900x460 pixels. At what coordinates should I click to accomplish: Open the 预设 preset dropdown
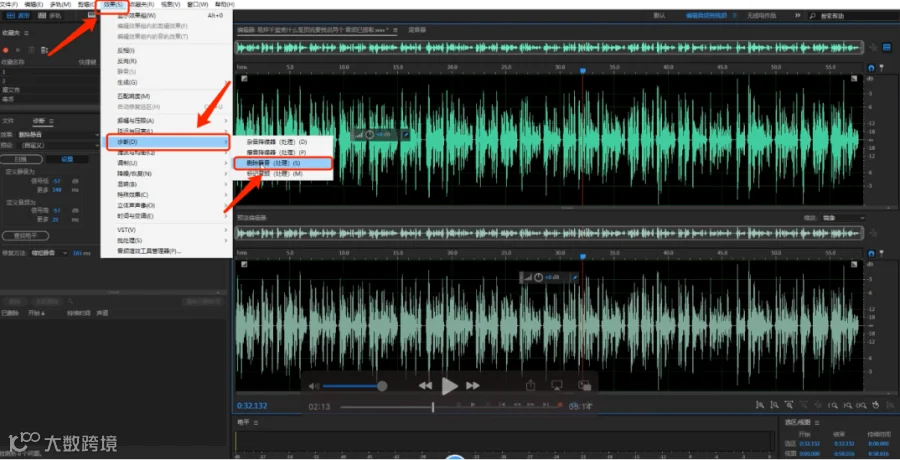(57, 145)
